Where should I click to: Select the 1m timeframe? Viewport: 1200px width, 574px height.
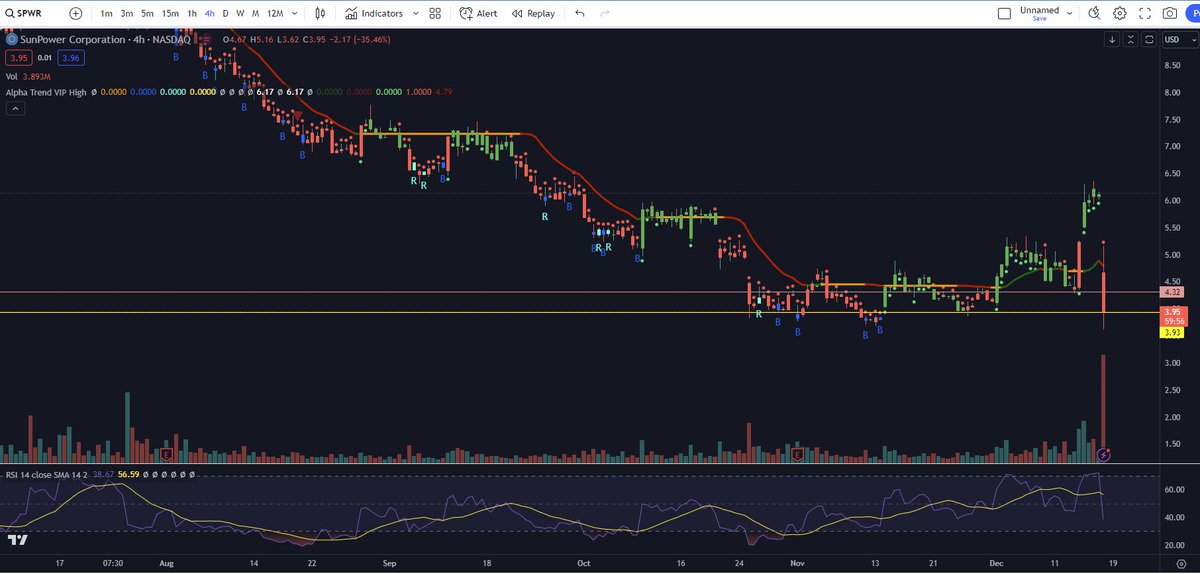(x=106, y=14)
